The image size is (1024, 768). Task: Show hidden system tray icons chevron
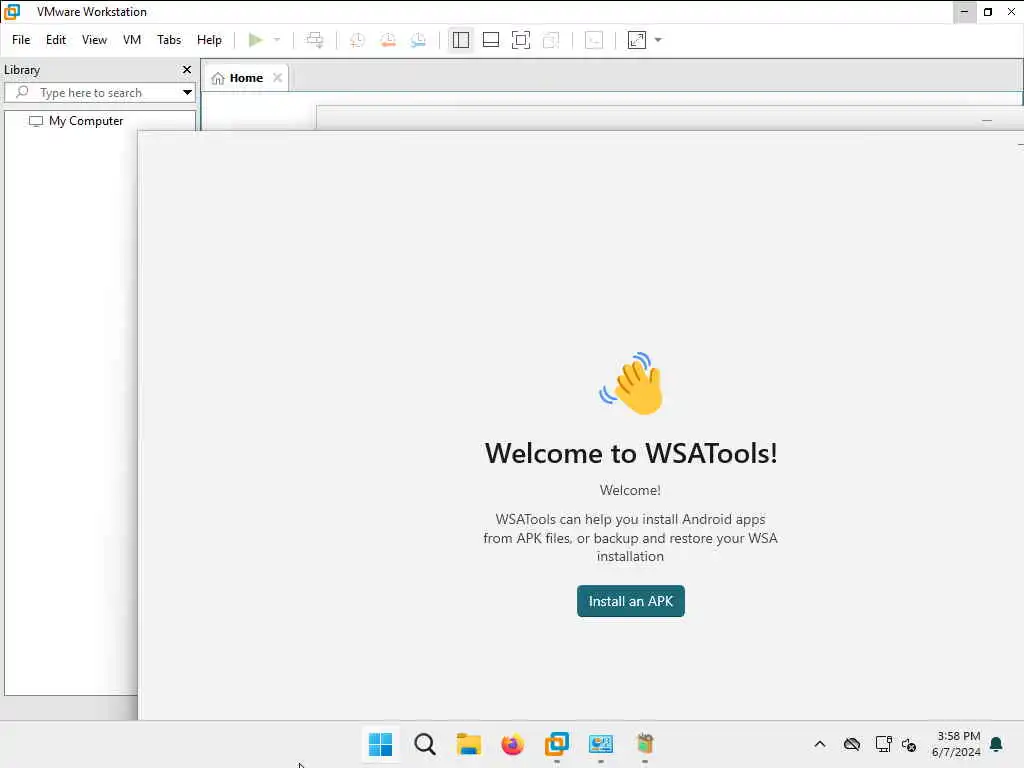tap(820, 744)
